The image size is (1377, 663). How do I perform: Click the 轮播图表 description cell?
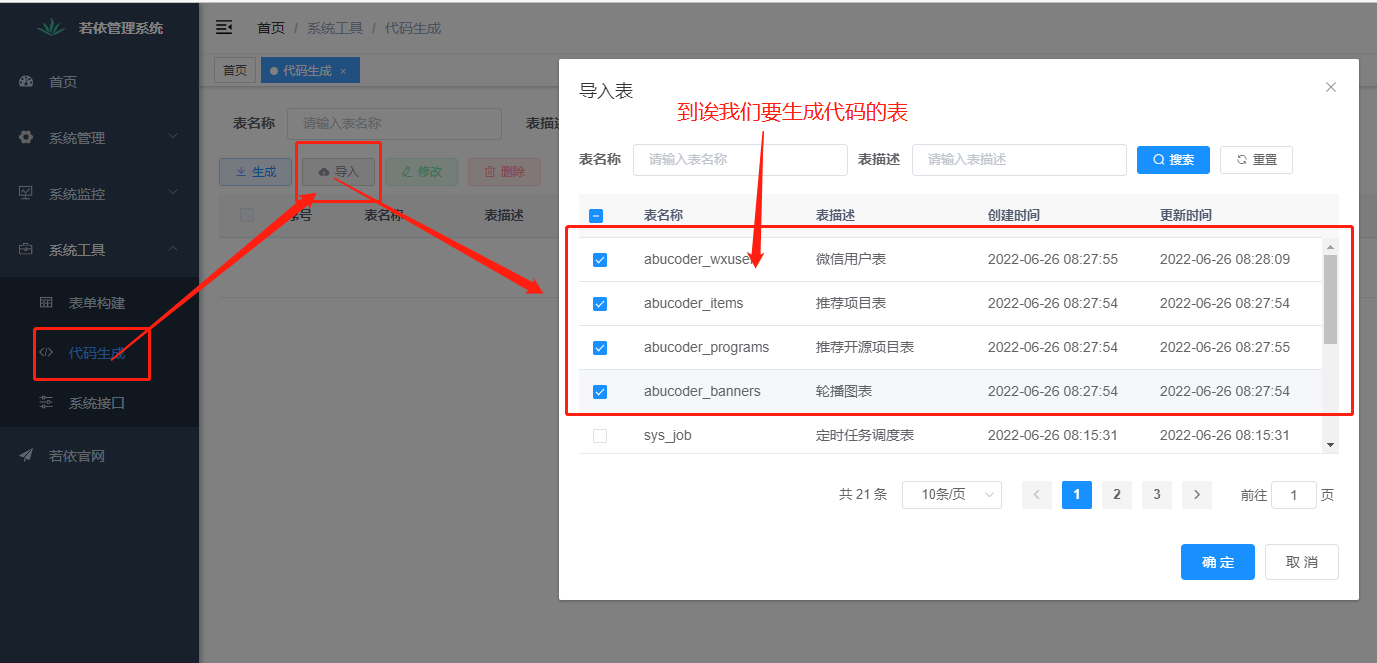(844, 392)
